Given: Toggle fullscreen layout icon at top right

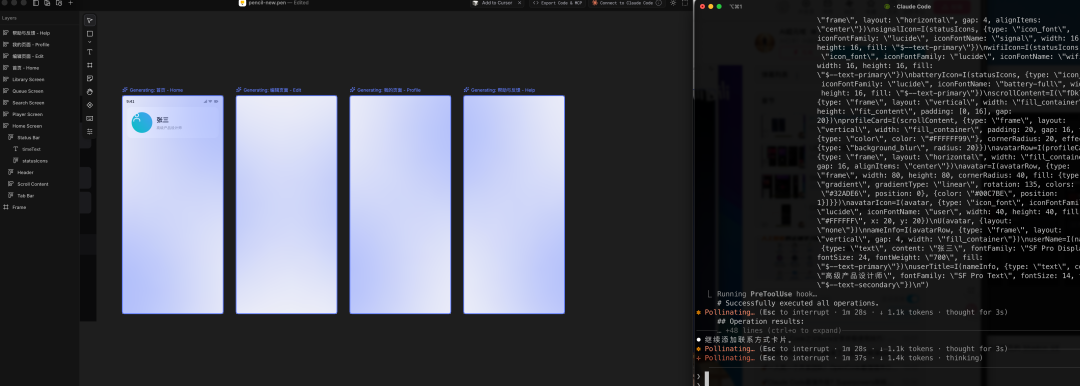Looking at the screenshot, I should tap(685, 3).
